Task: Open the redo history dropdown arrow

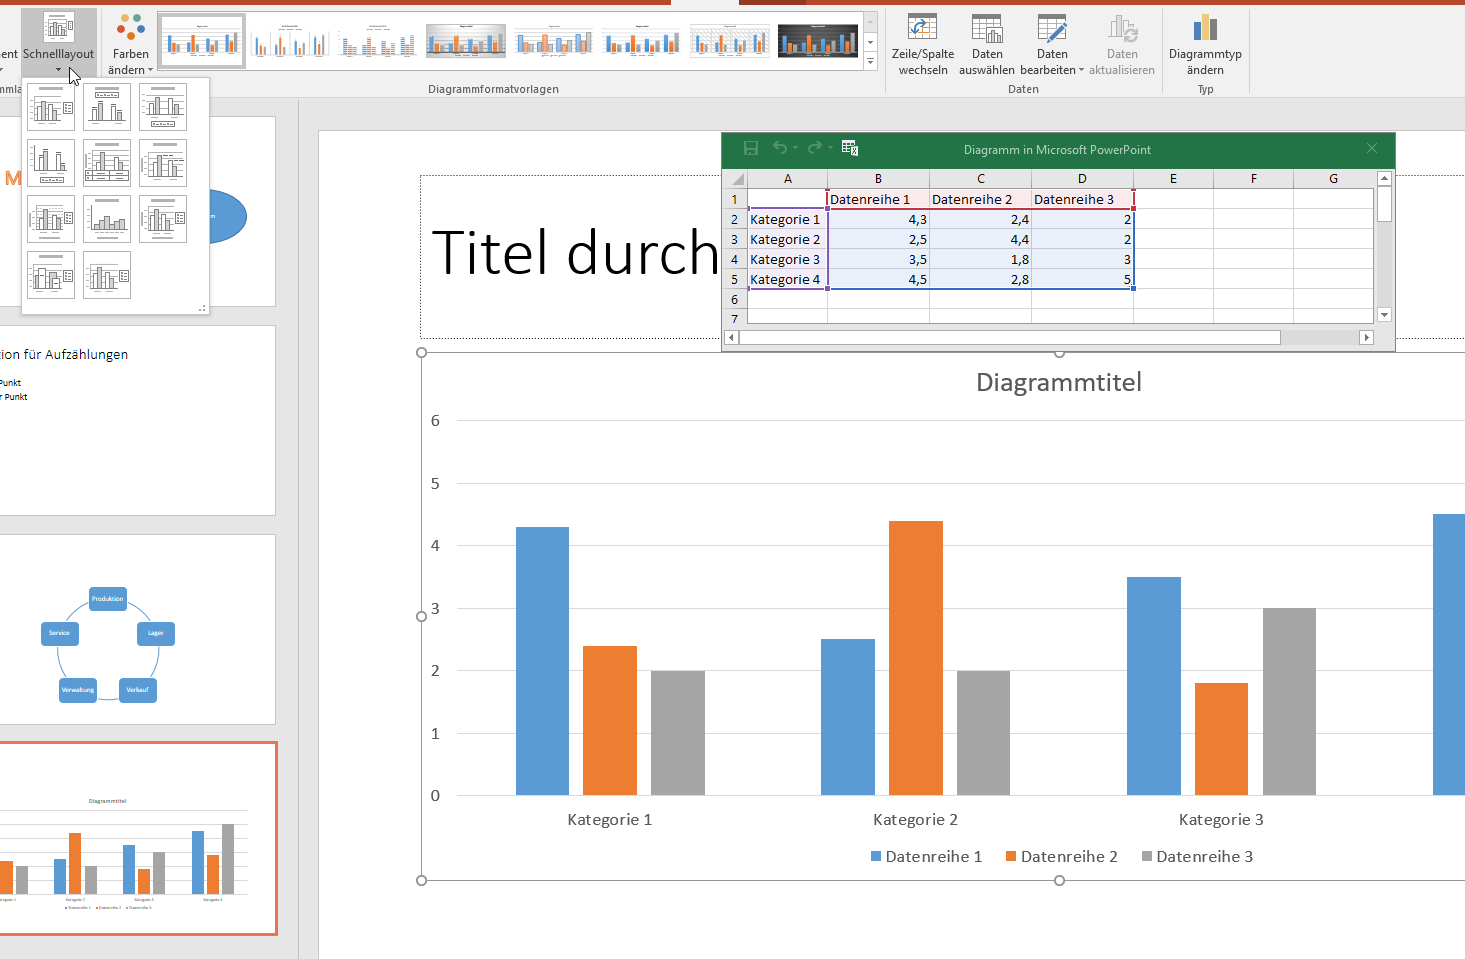Action: [x=830, y=148]
